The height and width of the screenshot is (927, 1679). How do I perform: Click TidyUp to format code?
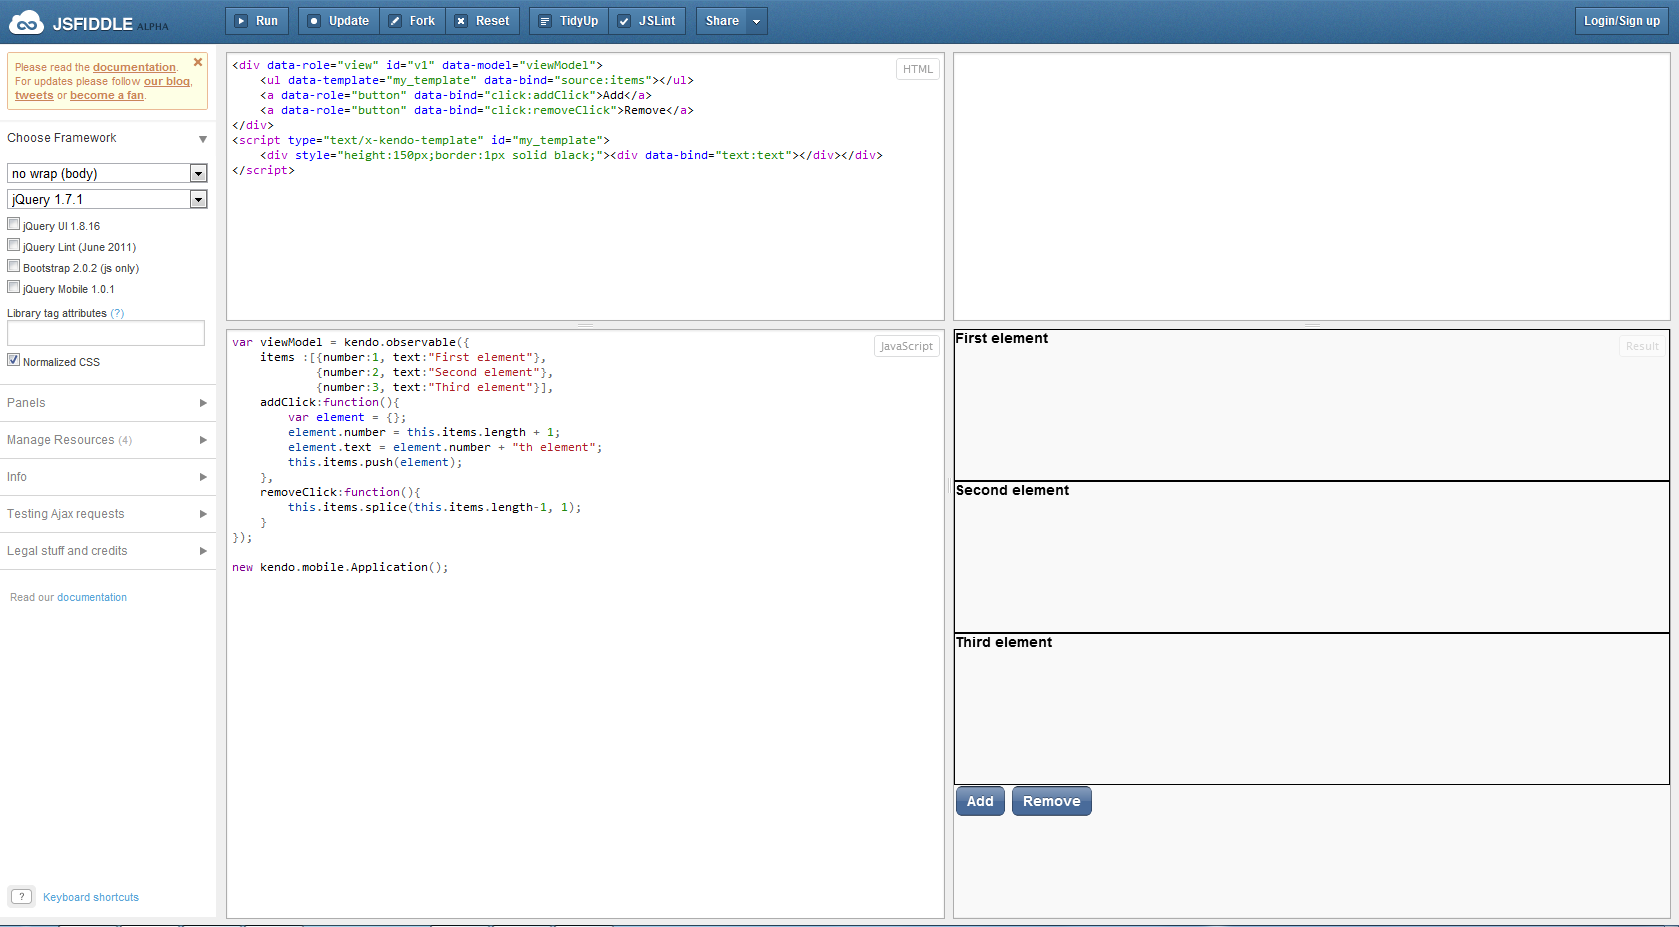pyautogui.click(x=569, y=21)
